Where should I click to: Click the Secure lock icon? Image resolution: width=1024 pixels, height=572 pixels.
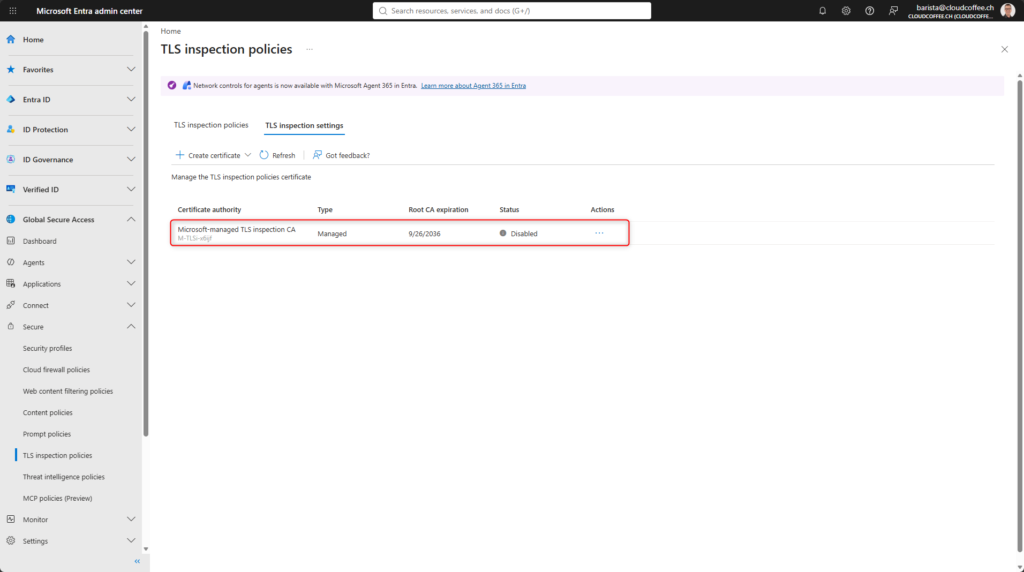[x=10, y=326]
